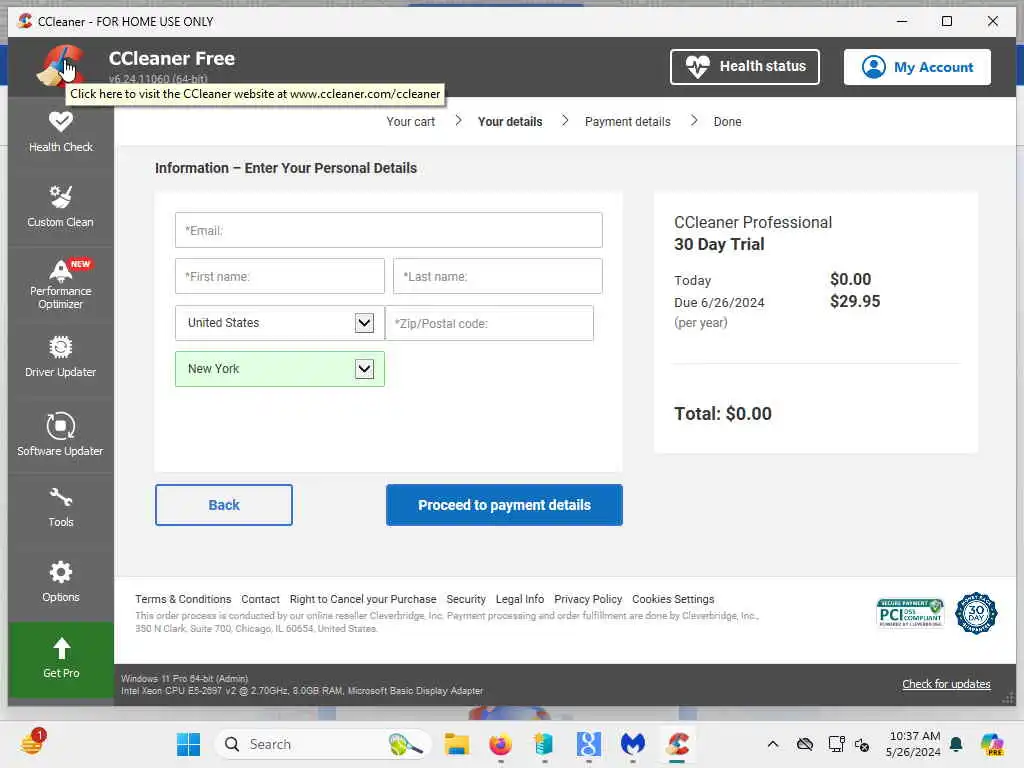This screenshot has height=768, width=1024.
Task: Click the Google app icon on the taskbar
Action: coord(588,744)
